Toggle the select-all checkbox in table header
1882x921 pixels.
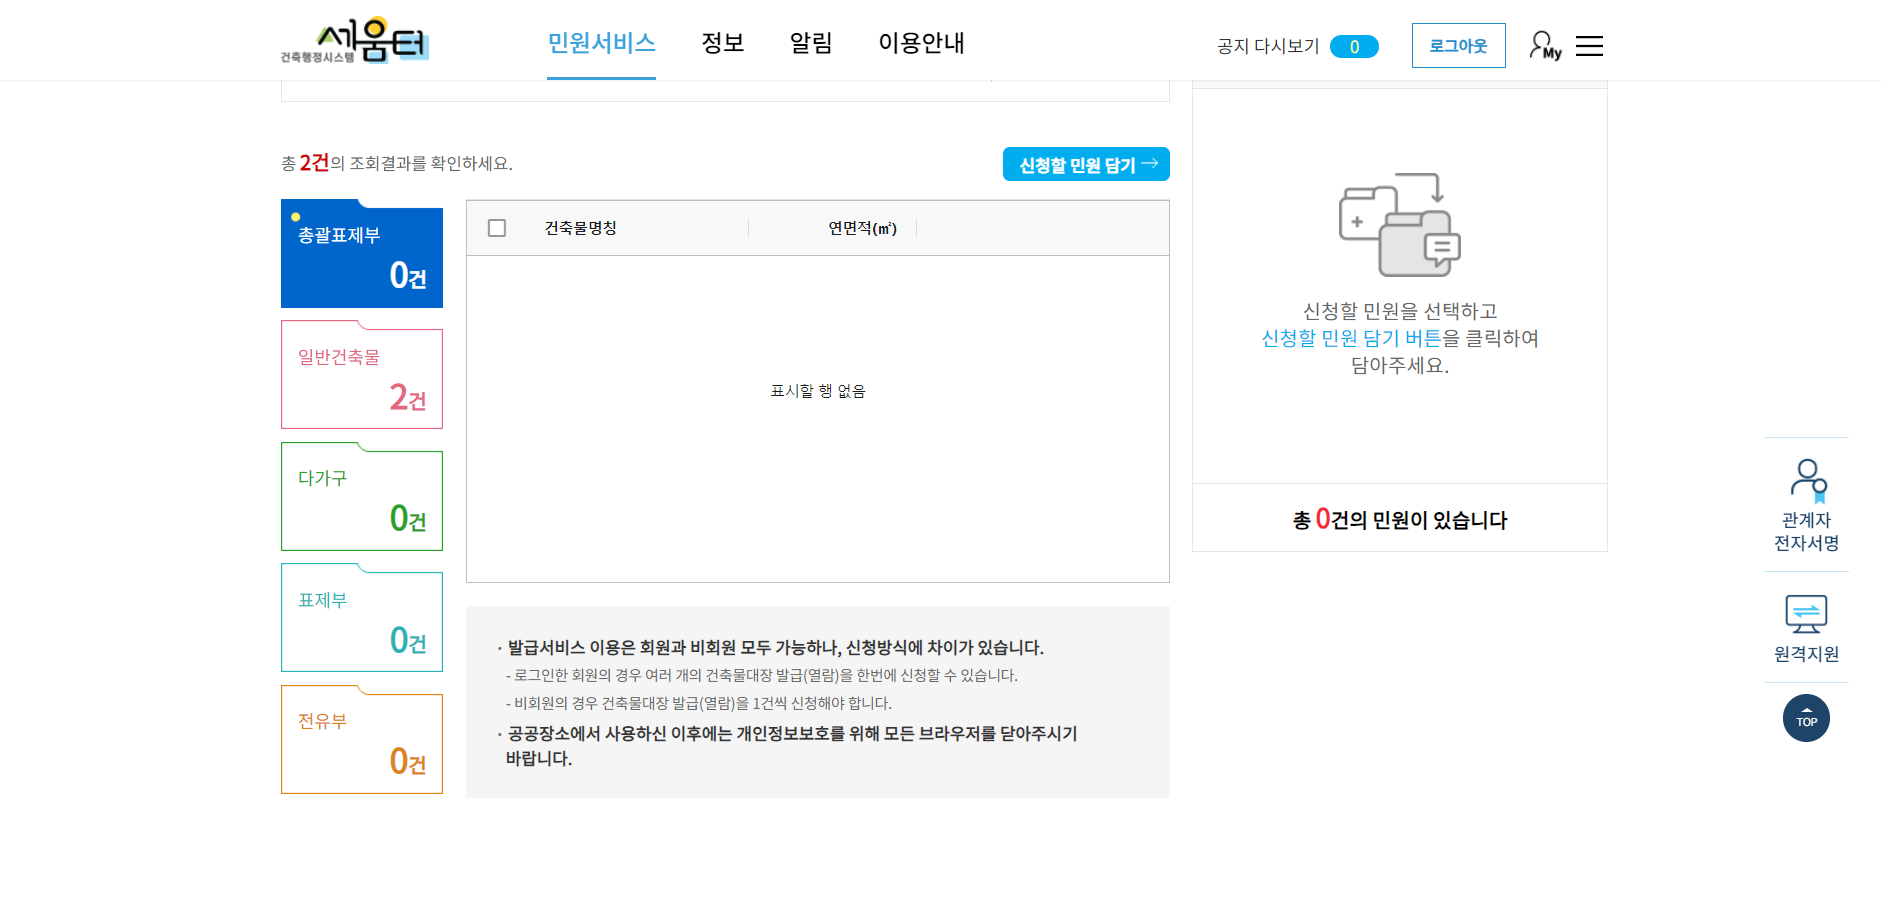497,228
